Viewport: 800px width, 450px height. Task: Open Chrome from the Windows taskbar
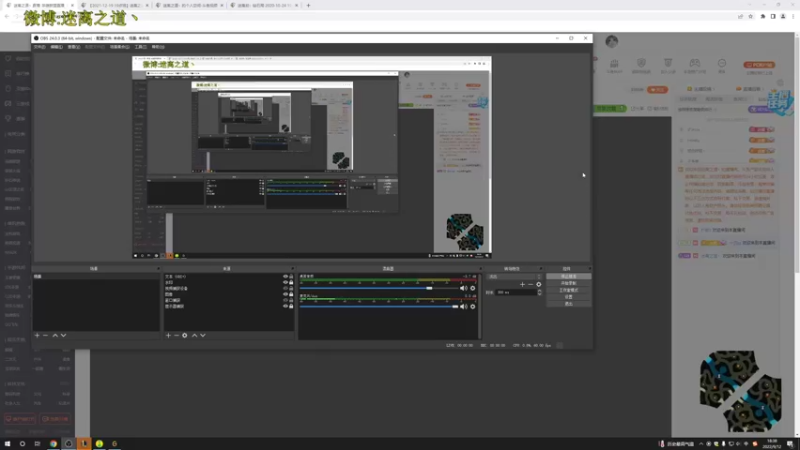[53, 444]
